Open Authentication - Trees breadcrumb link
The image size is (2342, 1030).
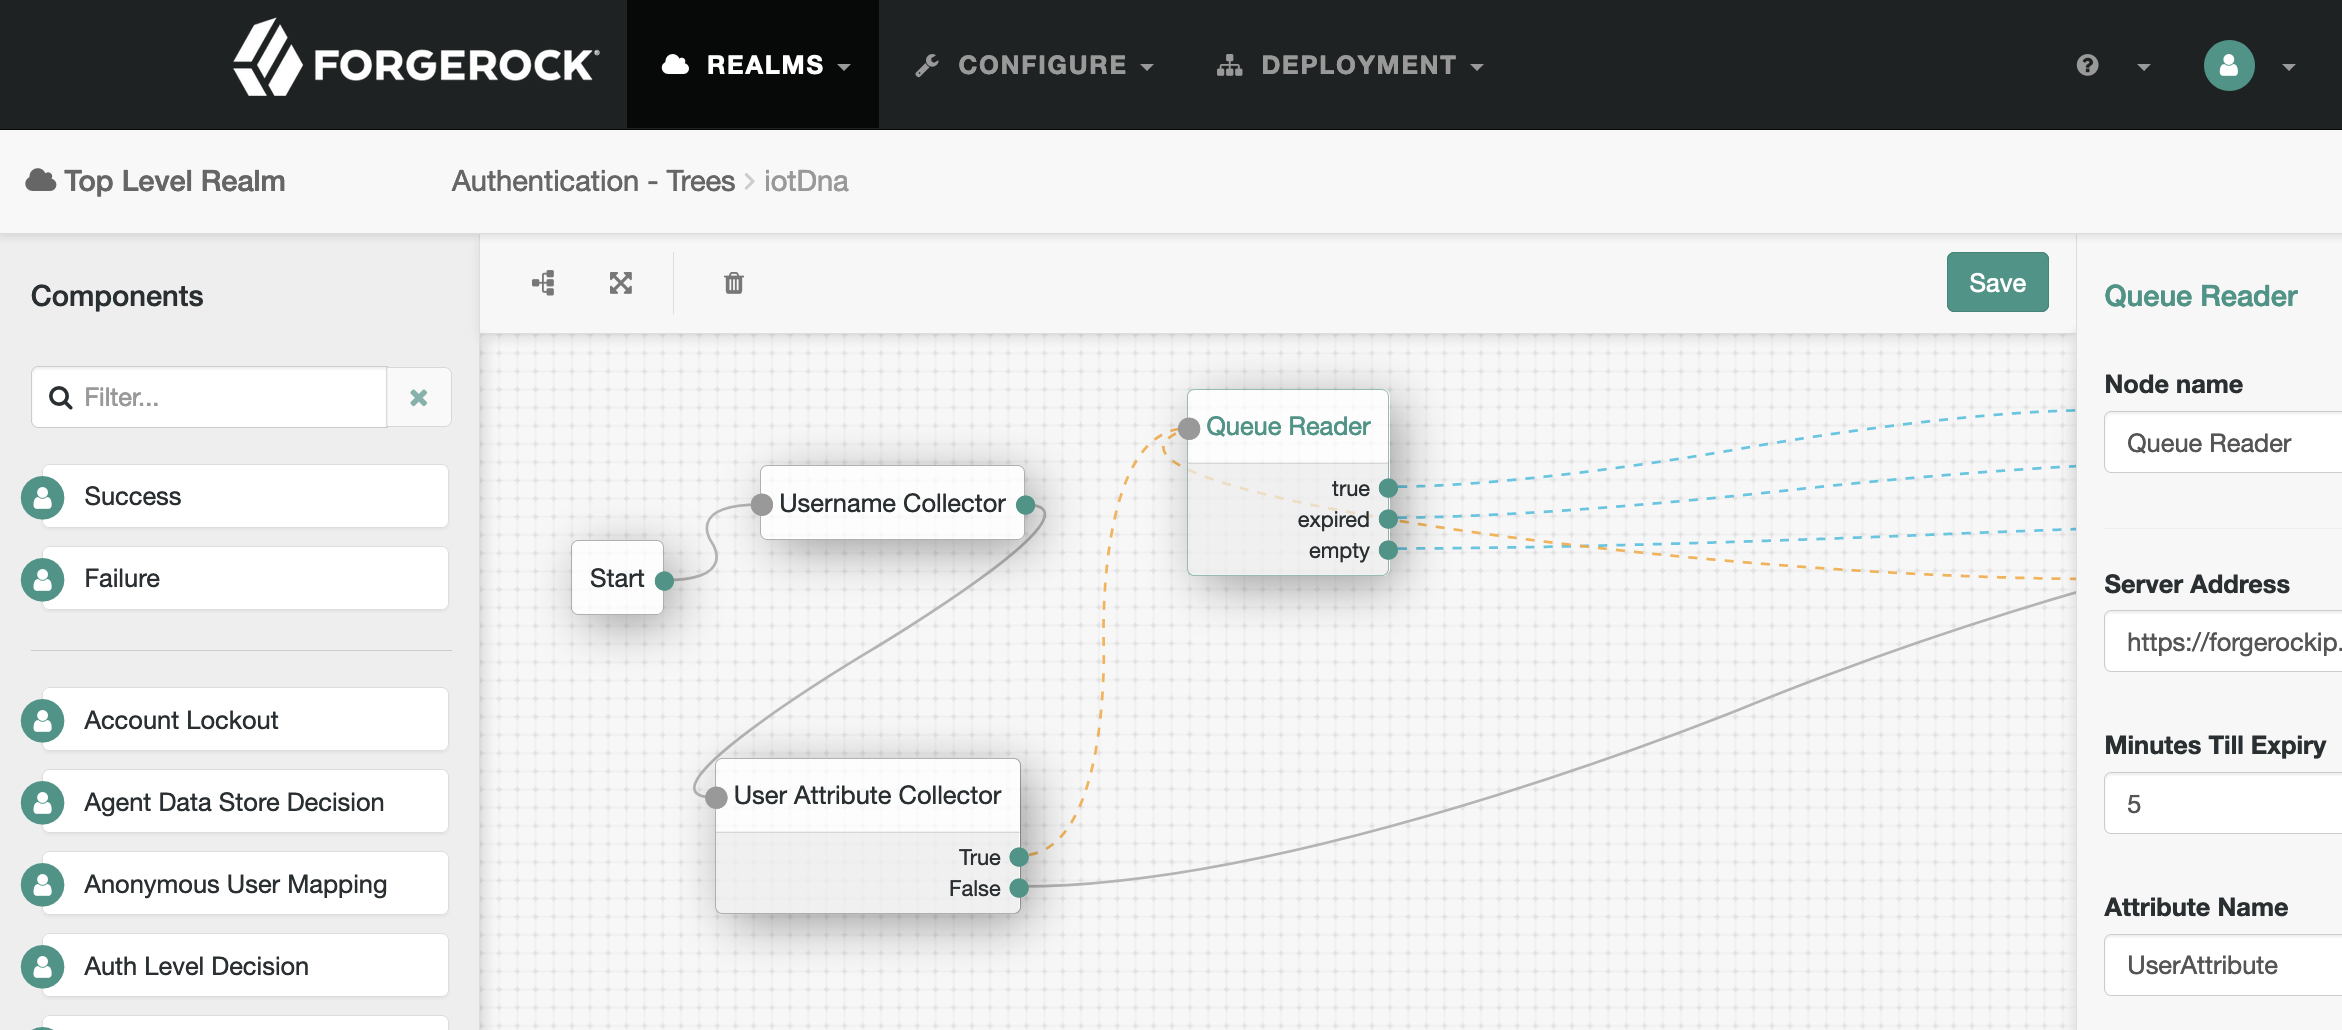click(x=593, y=181)
